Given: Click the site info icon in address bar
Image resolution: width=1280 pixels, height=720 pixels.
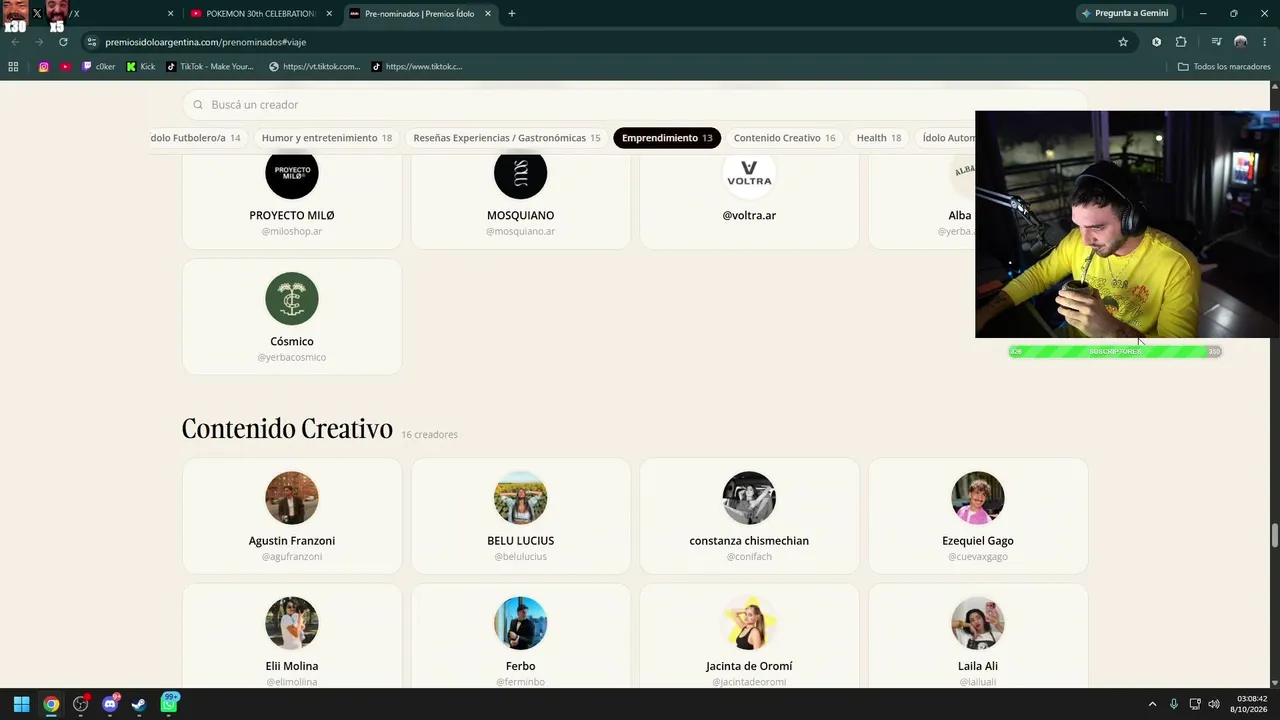Looking at the screenshot, I should [x=91, y=42].
